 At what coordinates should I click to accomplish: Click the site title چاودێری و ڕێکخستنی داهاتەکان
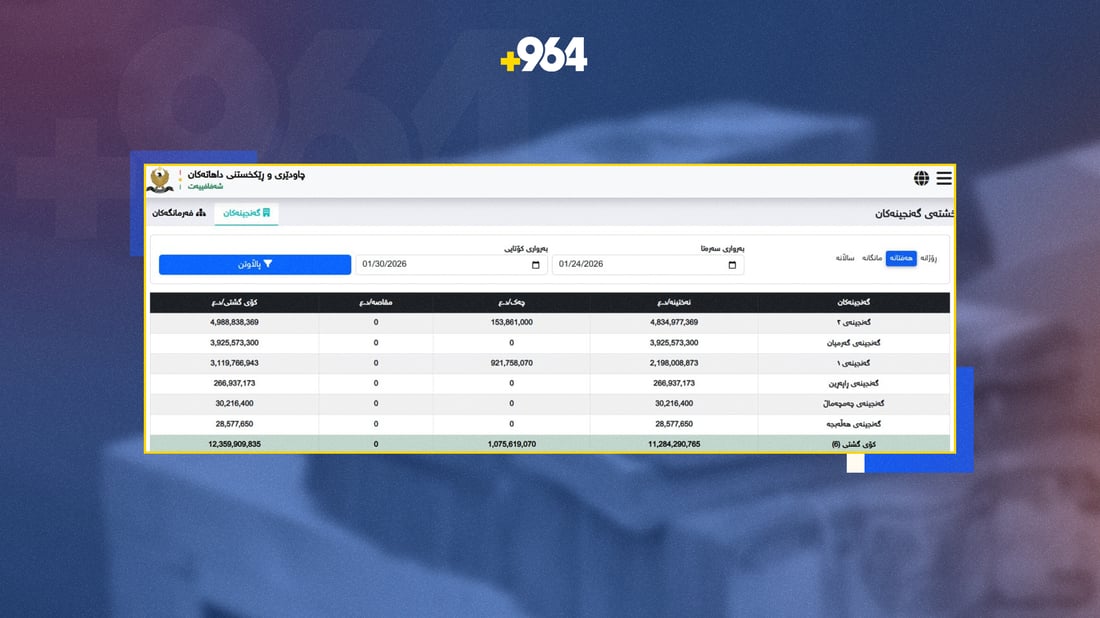(246, 174)
